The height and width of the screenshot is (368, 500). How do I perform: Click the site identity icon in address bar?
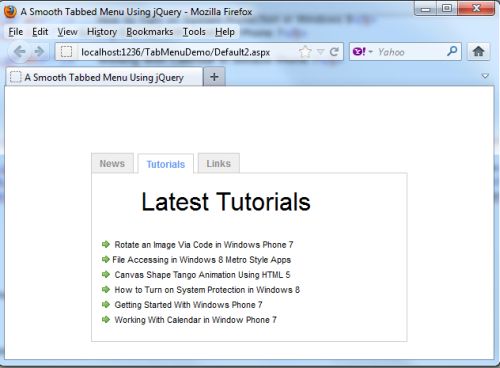click(x=66, y=52)
